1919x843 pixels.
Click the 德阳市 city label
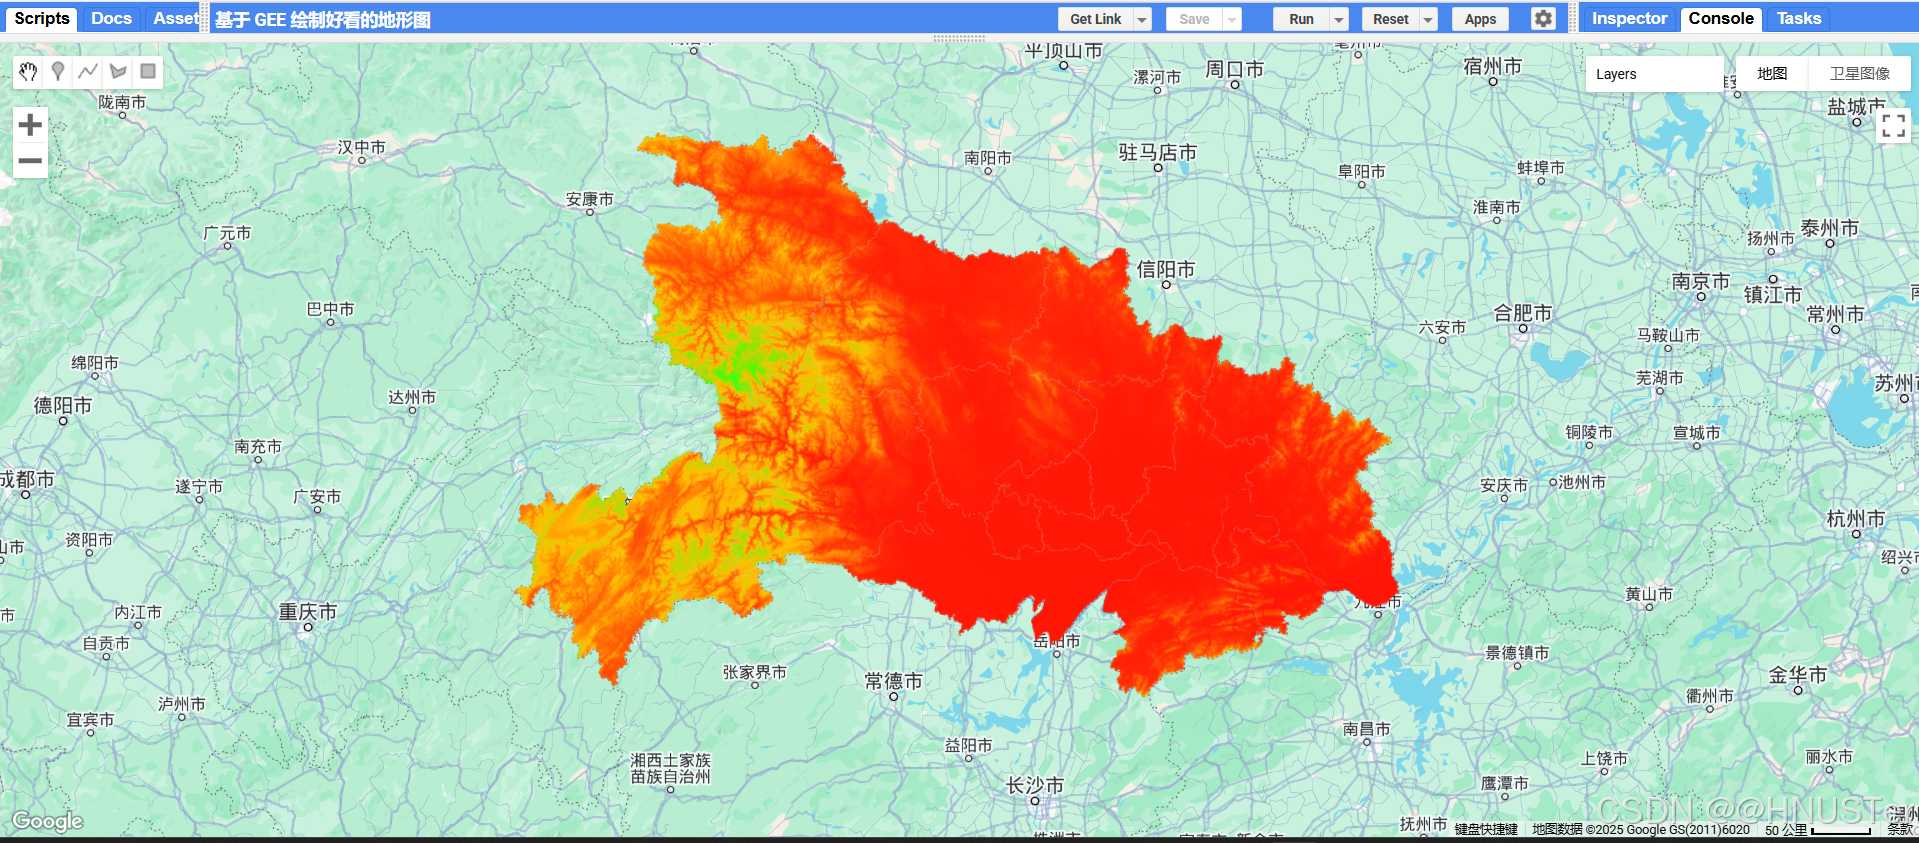coord(63,405)
